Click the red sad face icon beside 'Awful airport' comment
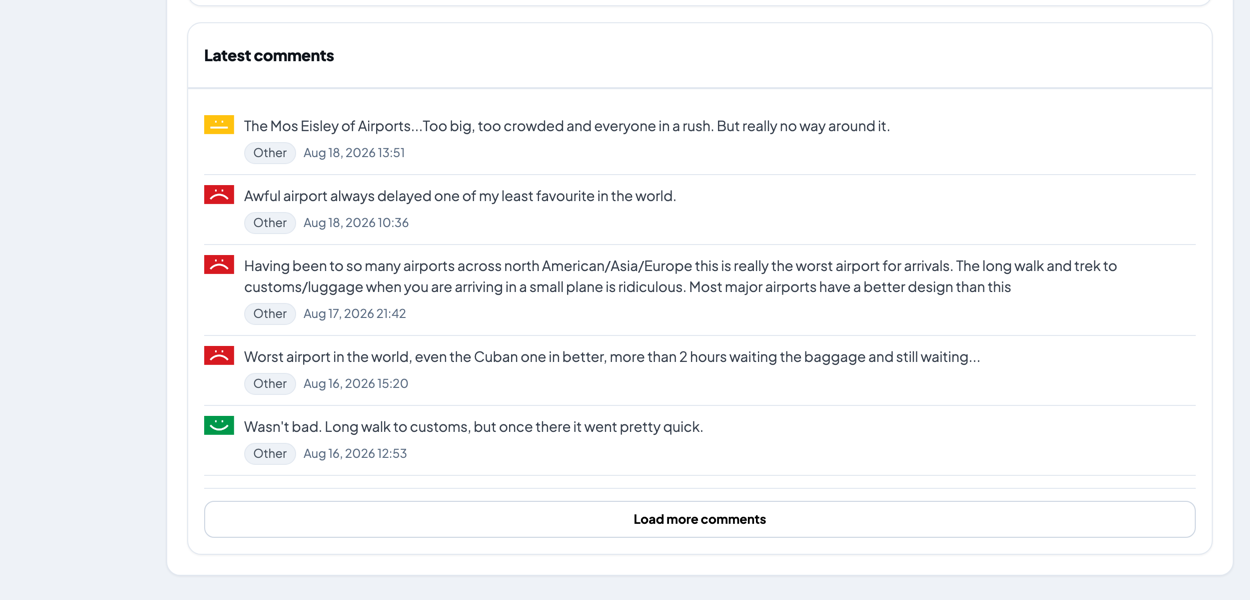The height and width of the screenshot is (600, 1250). coord(219,195)
